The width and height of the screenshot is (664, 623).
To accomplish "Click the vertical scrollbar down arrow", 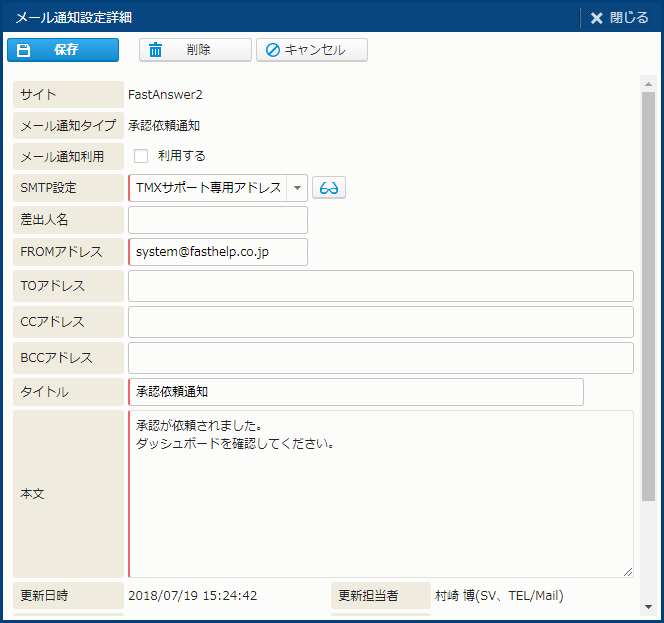I will point(648,606).
